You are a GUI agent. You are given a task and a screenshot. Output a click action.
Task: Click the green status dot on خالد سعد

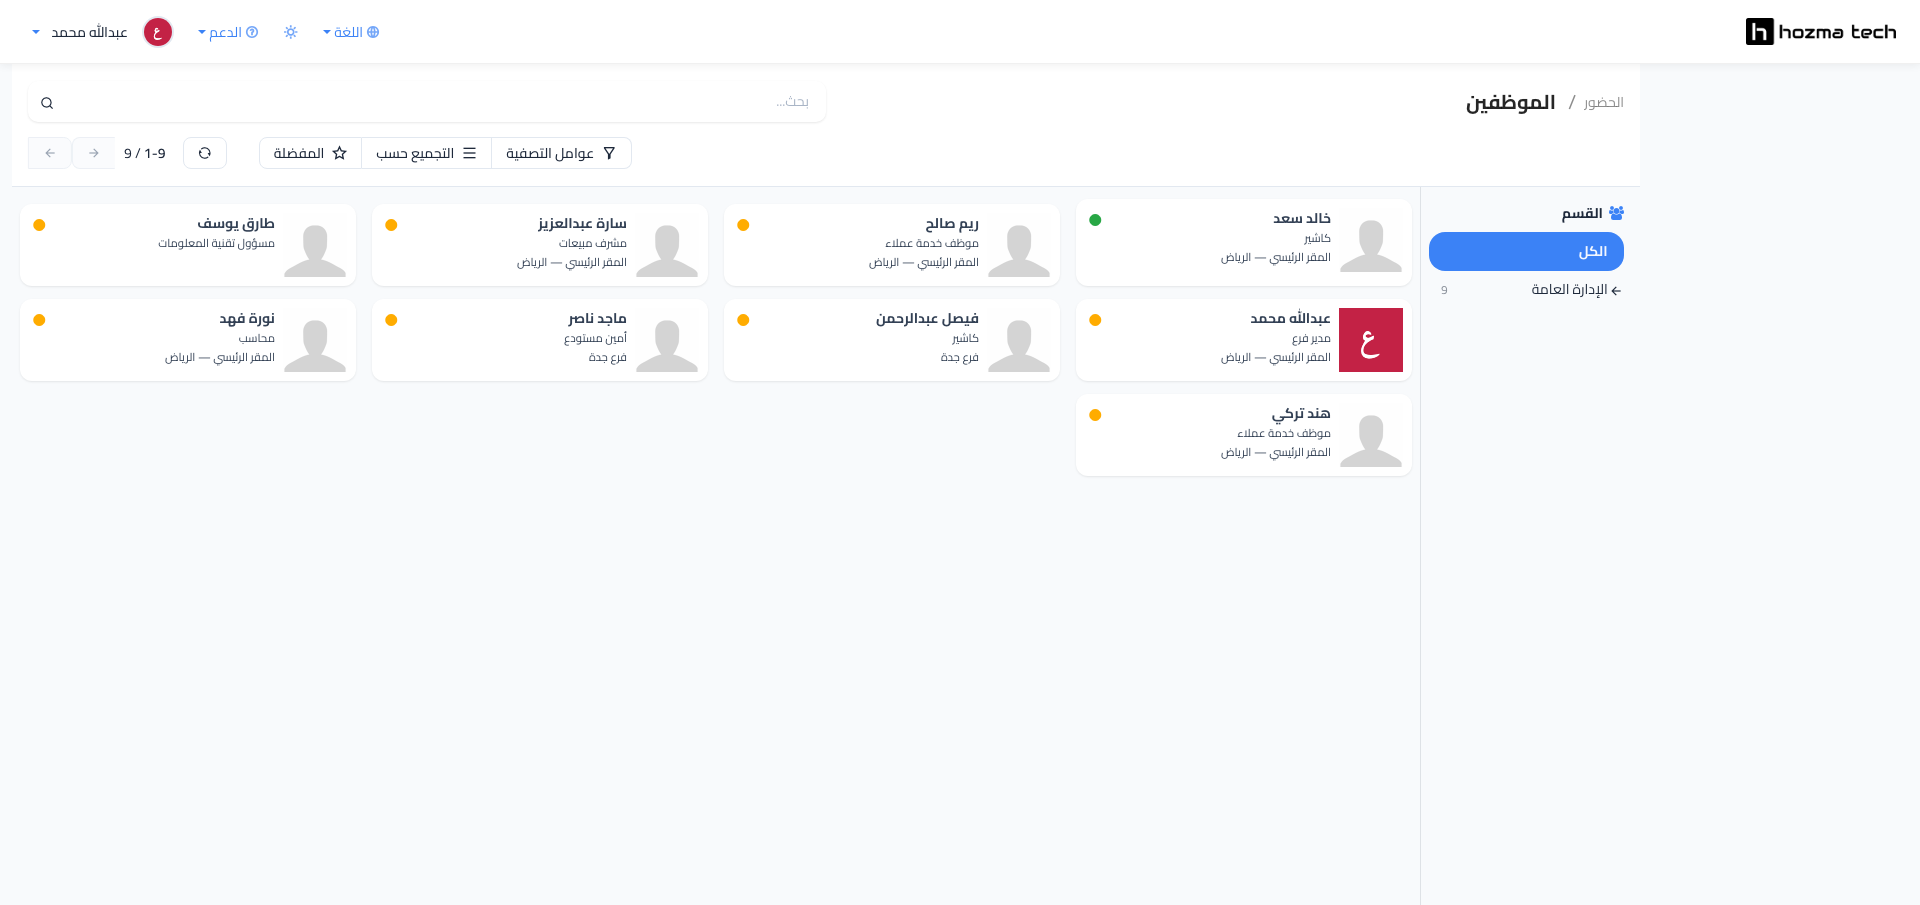point(1095,220)
